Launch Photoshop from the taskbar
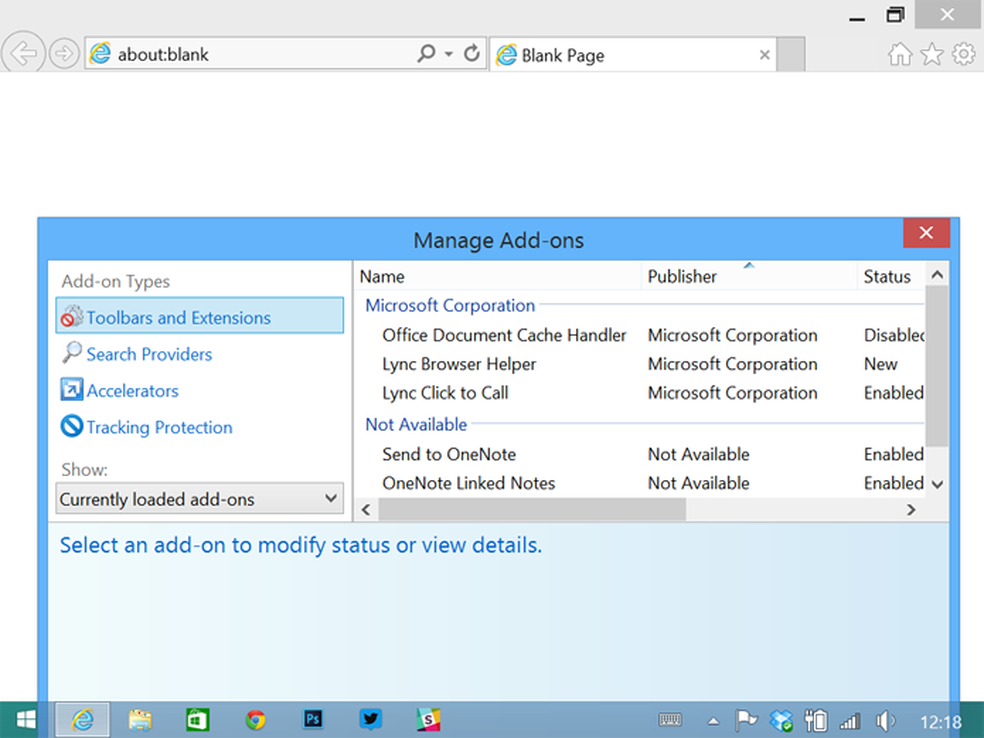984x738 pixels. coord(312,719)
